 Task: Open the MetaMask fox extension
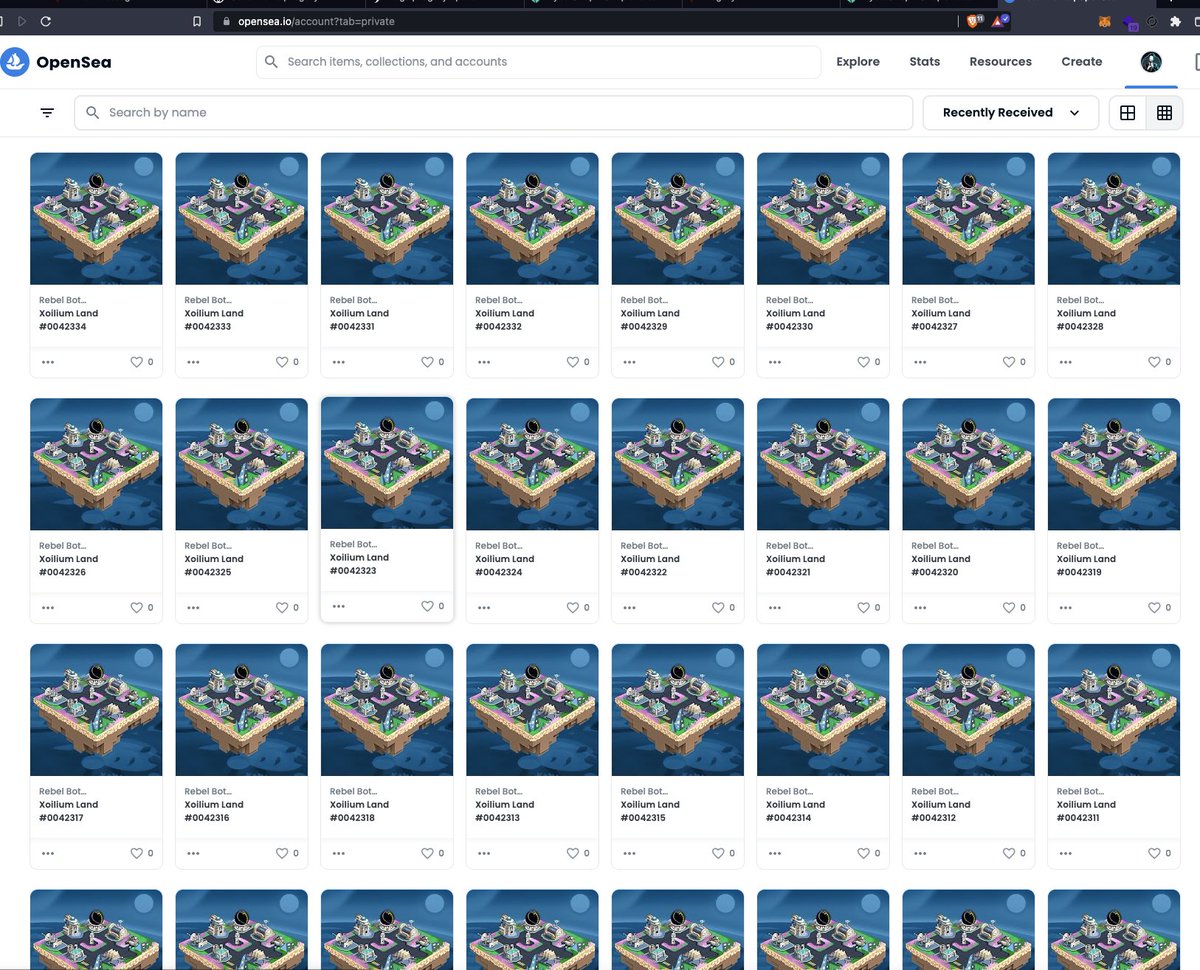pos(1104,21)
